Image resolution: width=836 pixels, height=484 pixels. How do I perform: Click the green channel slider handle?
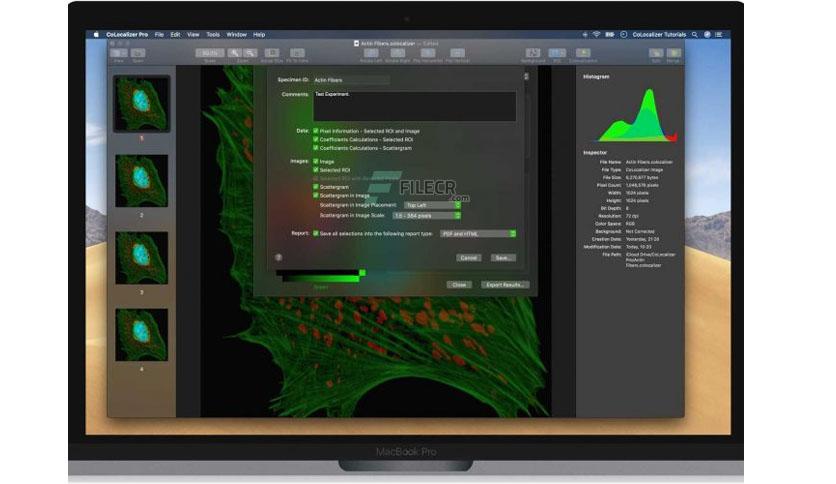coord(362,273)
